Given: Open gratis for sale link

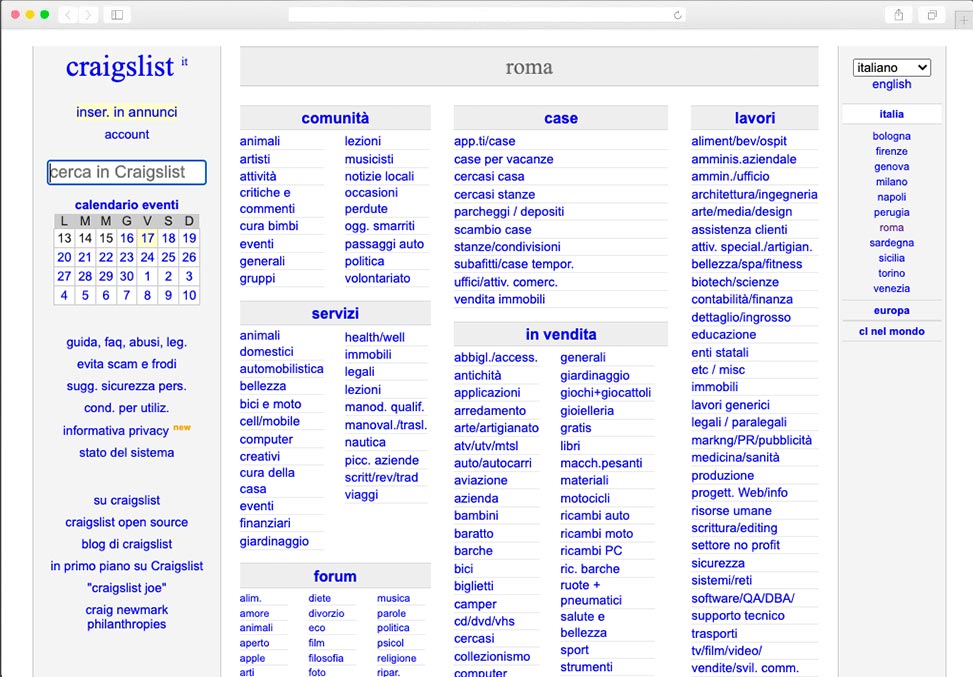Looking at the screenshot, I should tap(576, 428).
